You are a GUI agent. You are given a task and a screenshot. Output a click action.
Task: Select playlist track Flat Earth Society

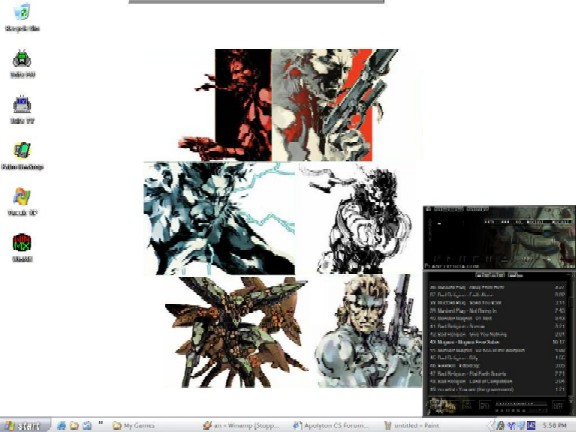497,374
